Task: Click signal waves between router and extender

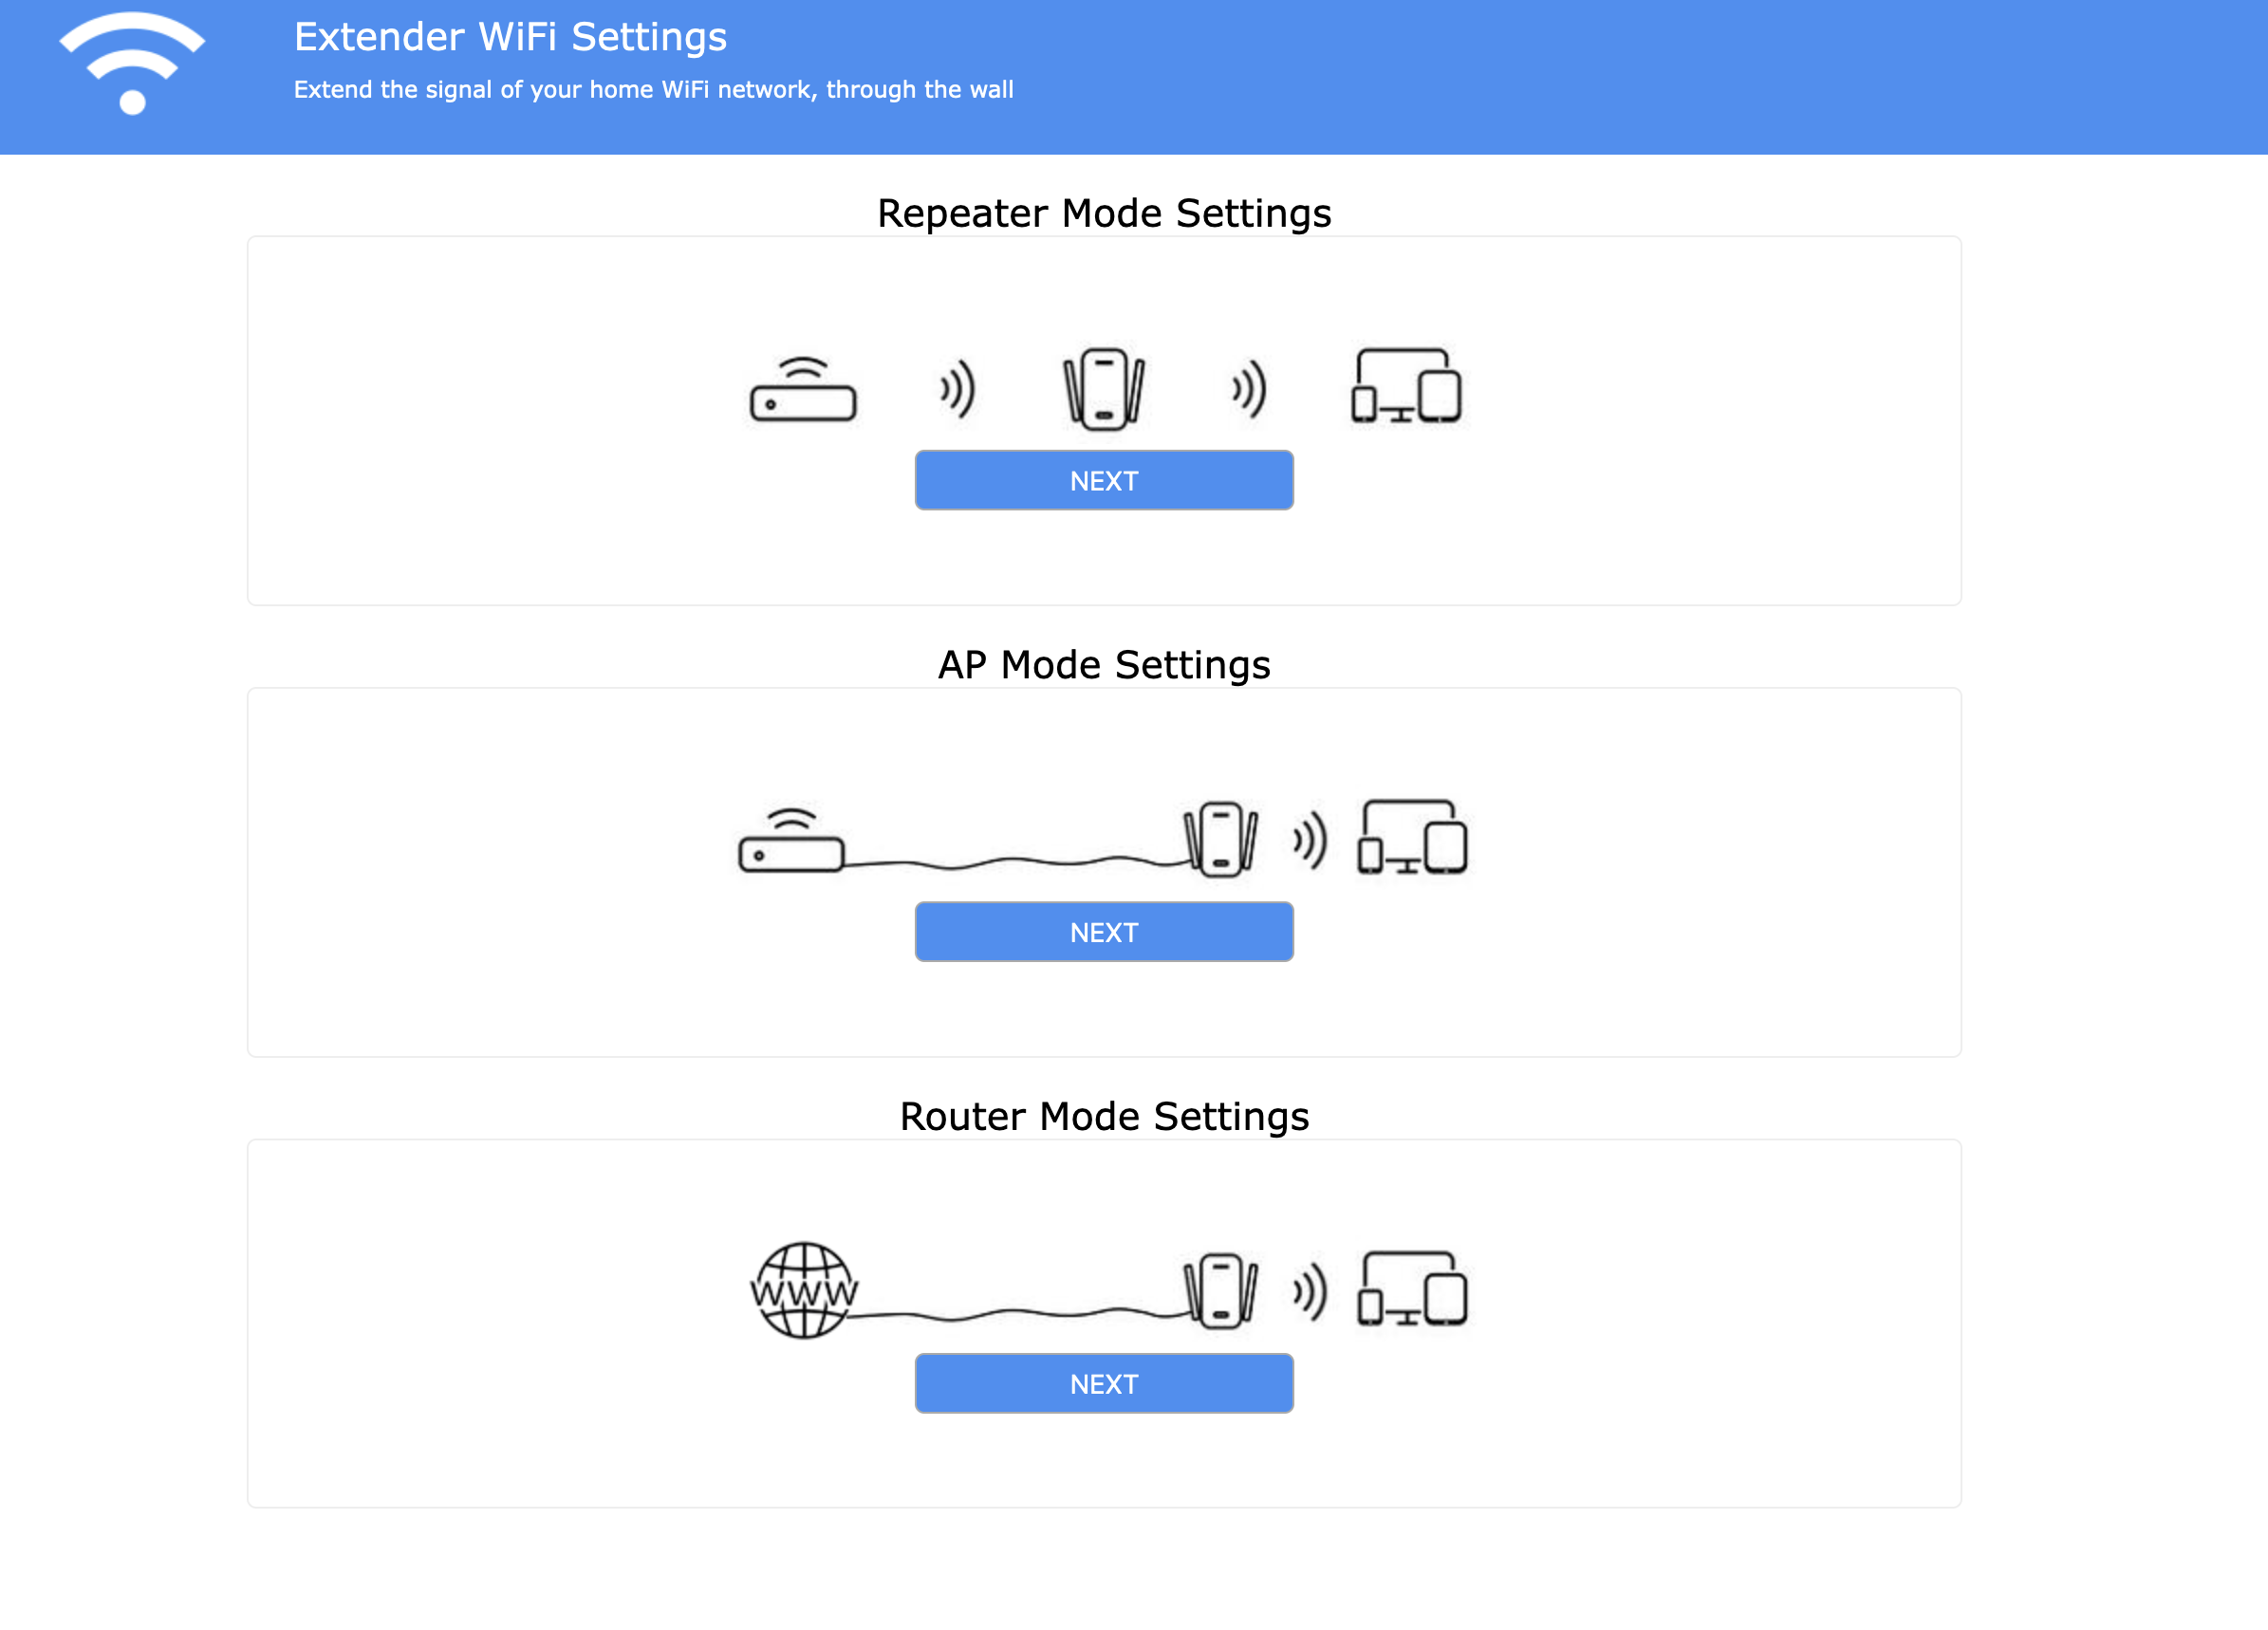Action: tap(957, 389)
